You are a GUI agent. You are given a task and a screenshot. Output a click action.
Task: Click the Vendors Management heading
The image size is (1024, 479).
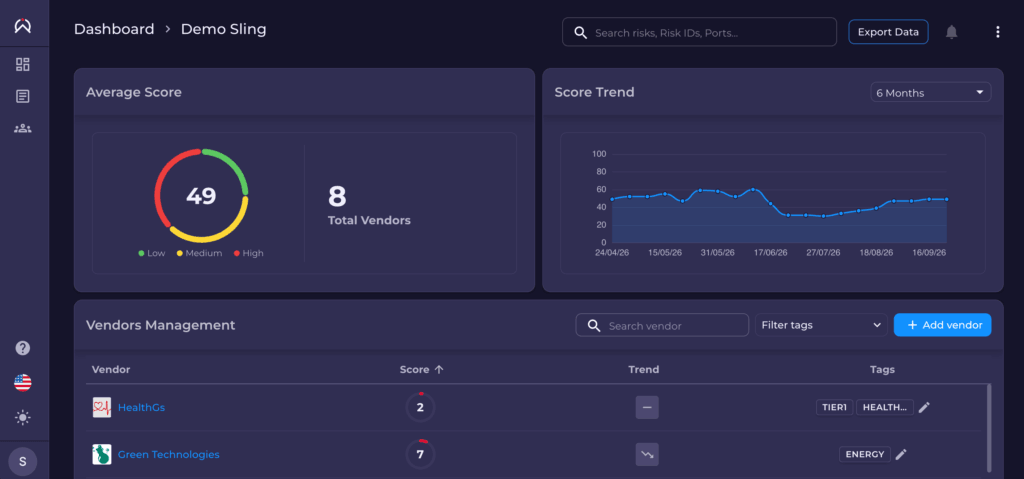161,325
